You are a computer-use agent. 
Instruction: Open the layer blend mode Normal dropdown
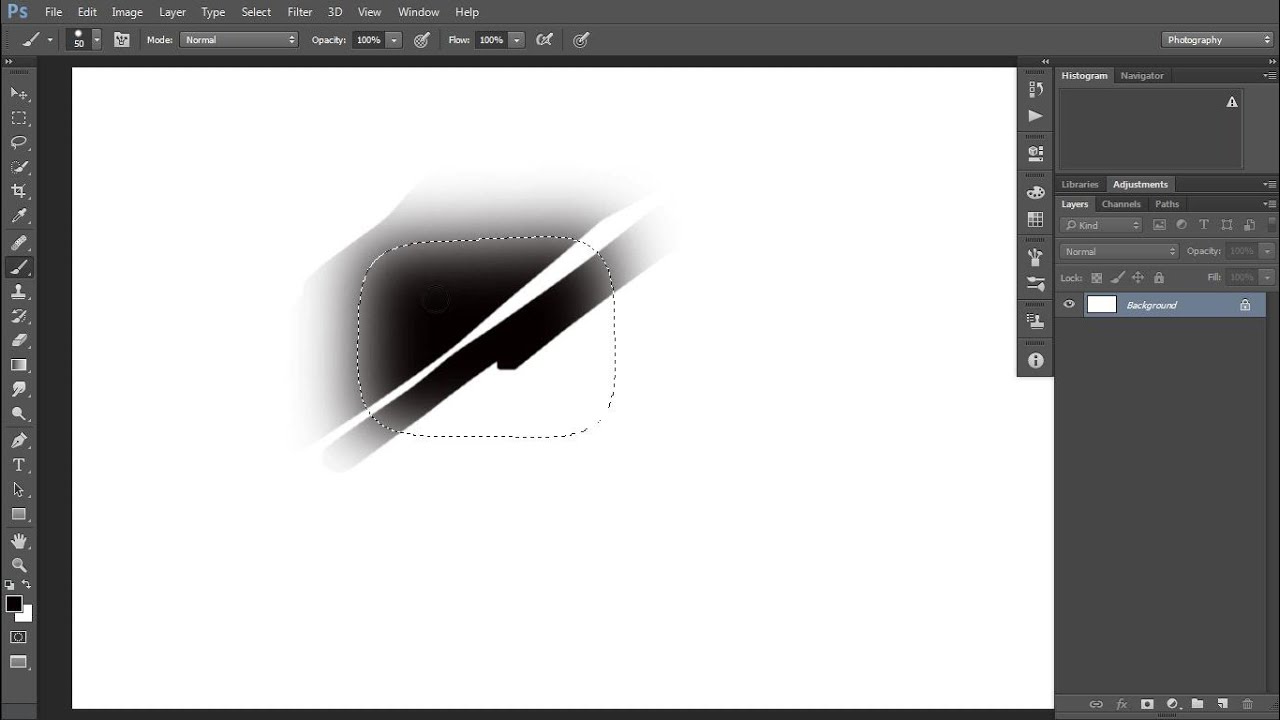(x=1119, y=251)
